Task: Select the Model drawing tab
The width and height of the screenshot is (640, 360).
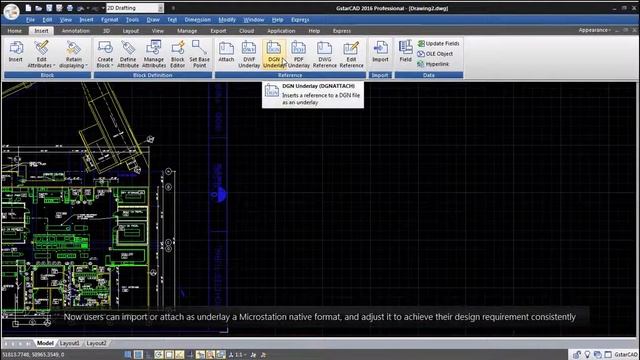Action: (x=45, y=343)
